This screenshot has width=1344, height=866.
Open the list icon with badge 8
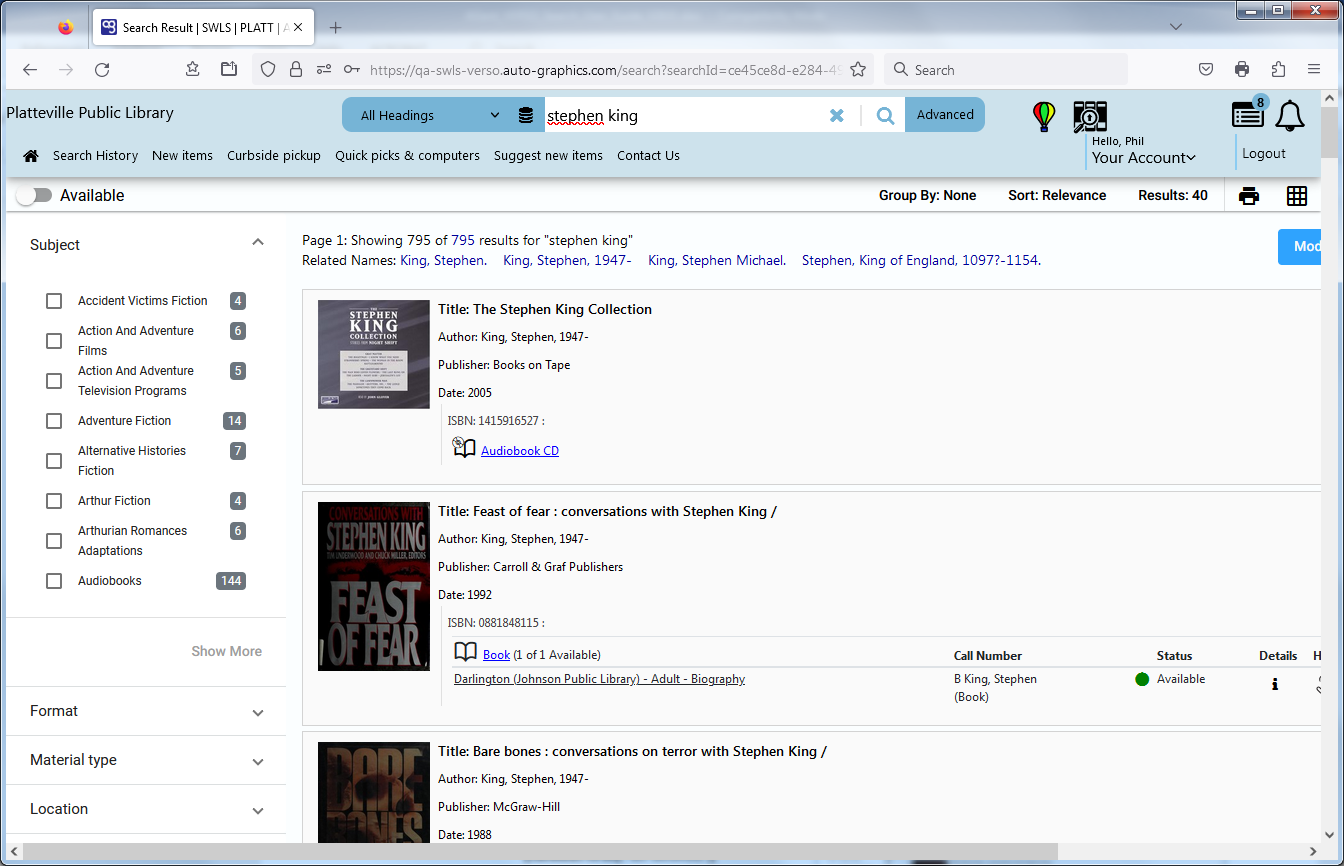1248,114
